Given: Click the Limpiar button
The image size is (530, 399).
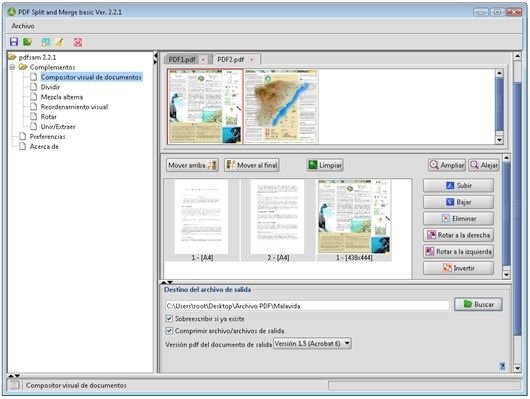Looking at the screenshot, I should (325, 165).
